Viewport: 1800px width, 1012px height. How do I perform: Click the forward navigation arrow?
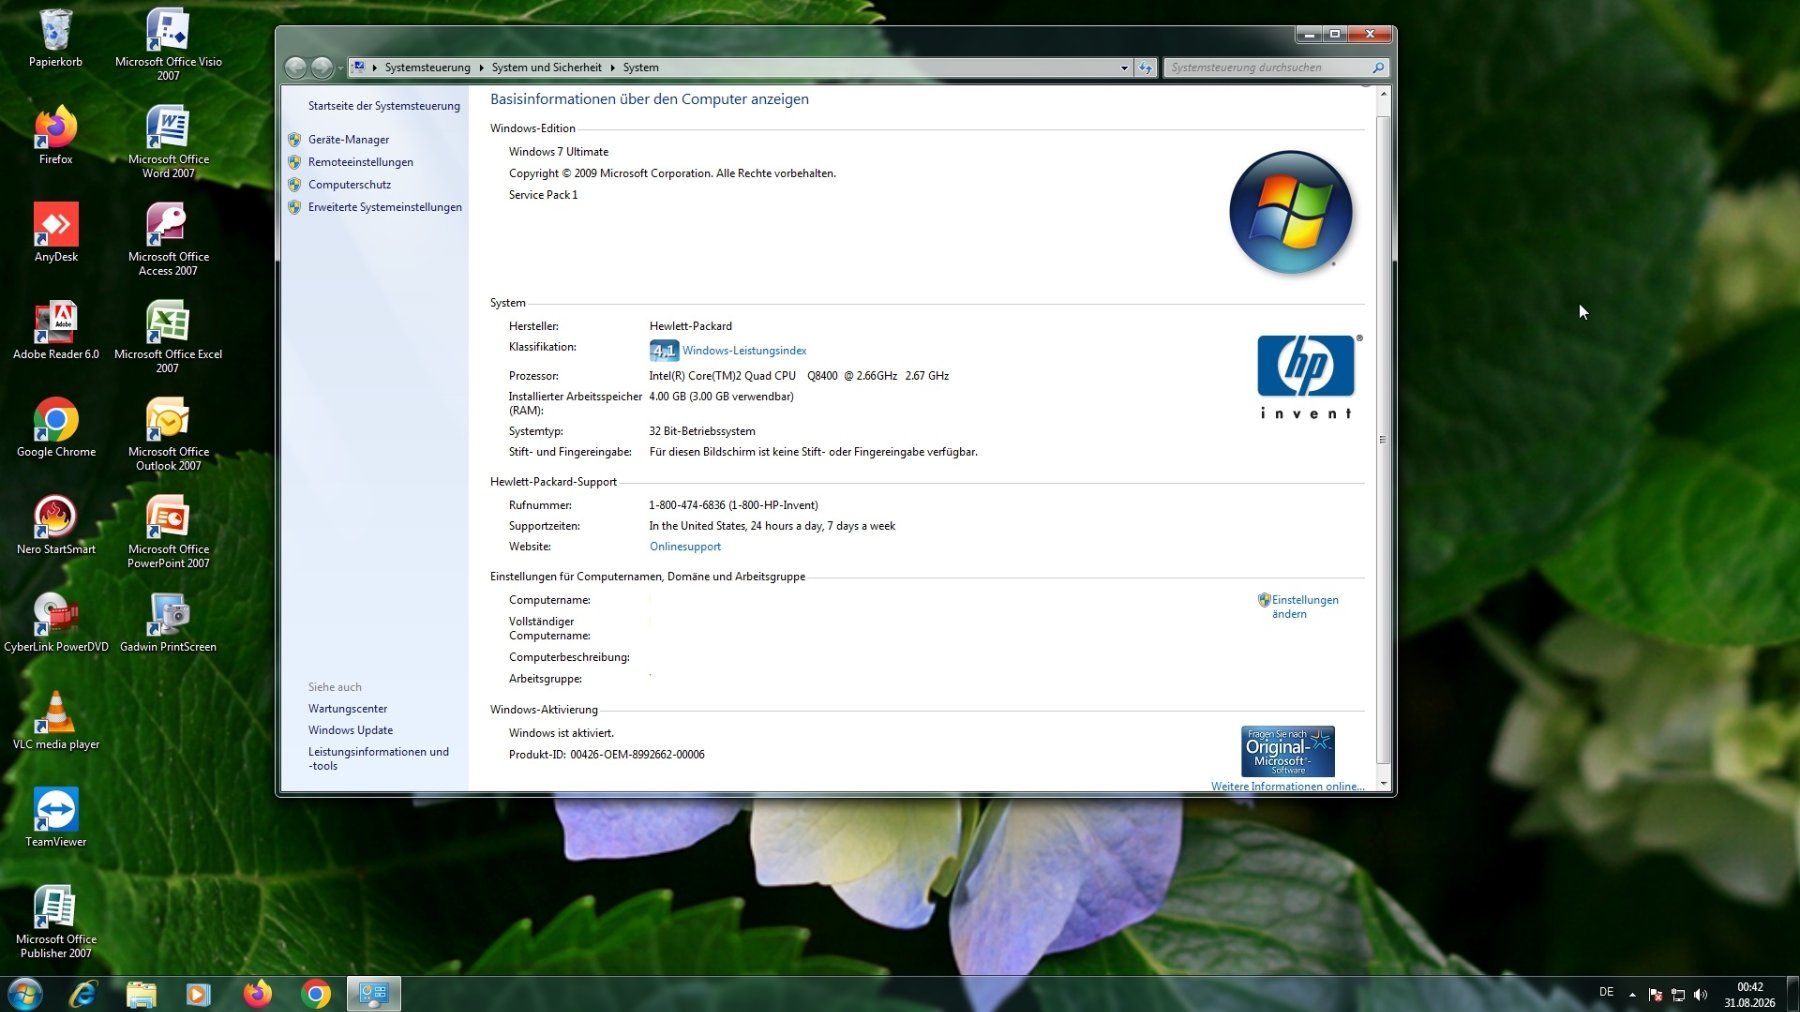322,67
